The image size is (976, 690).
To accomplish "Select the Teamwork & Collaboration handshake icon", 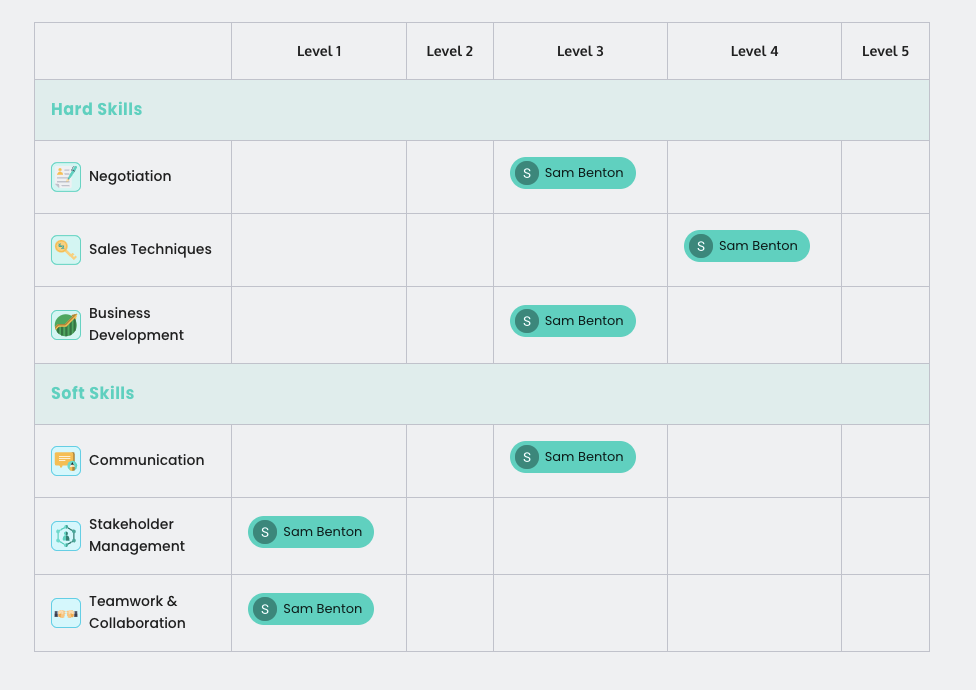I will 66,612.
